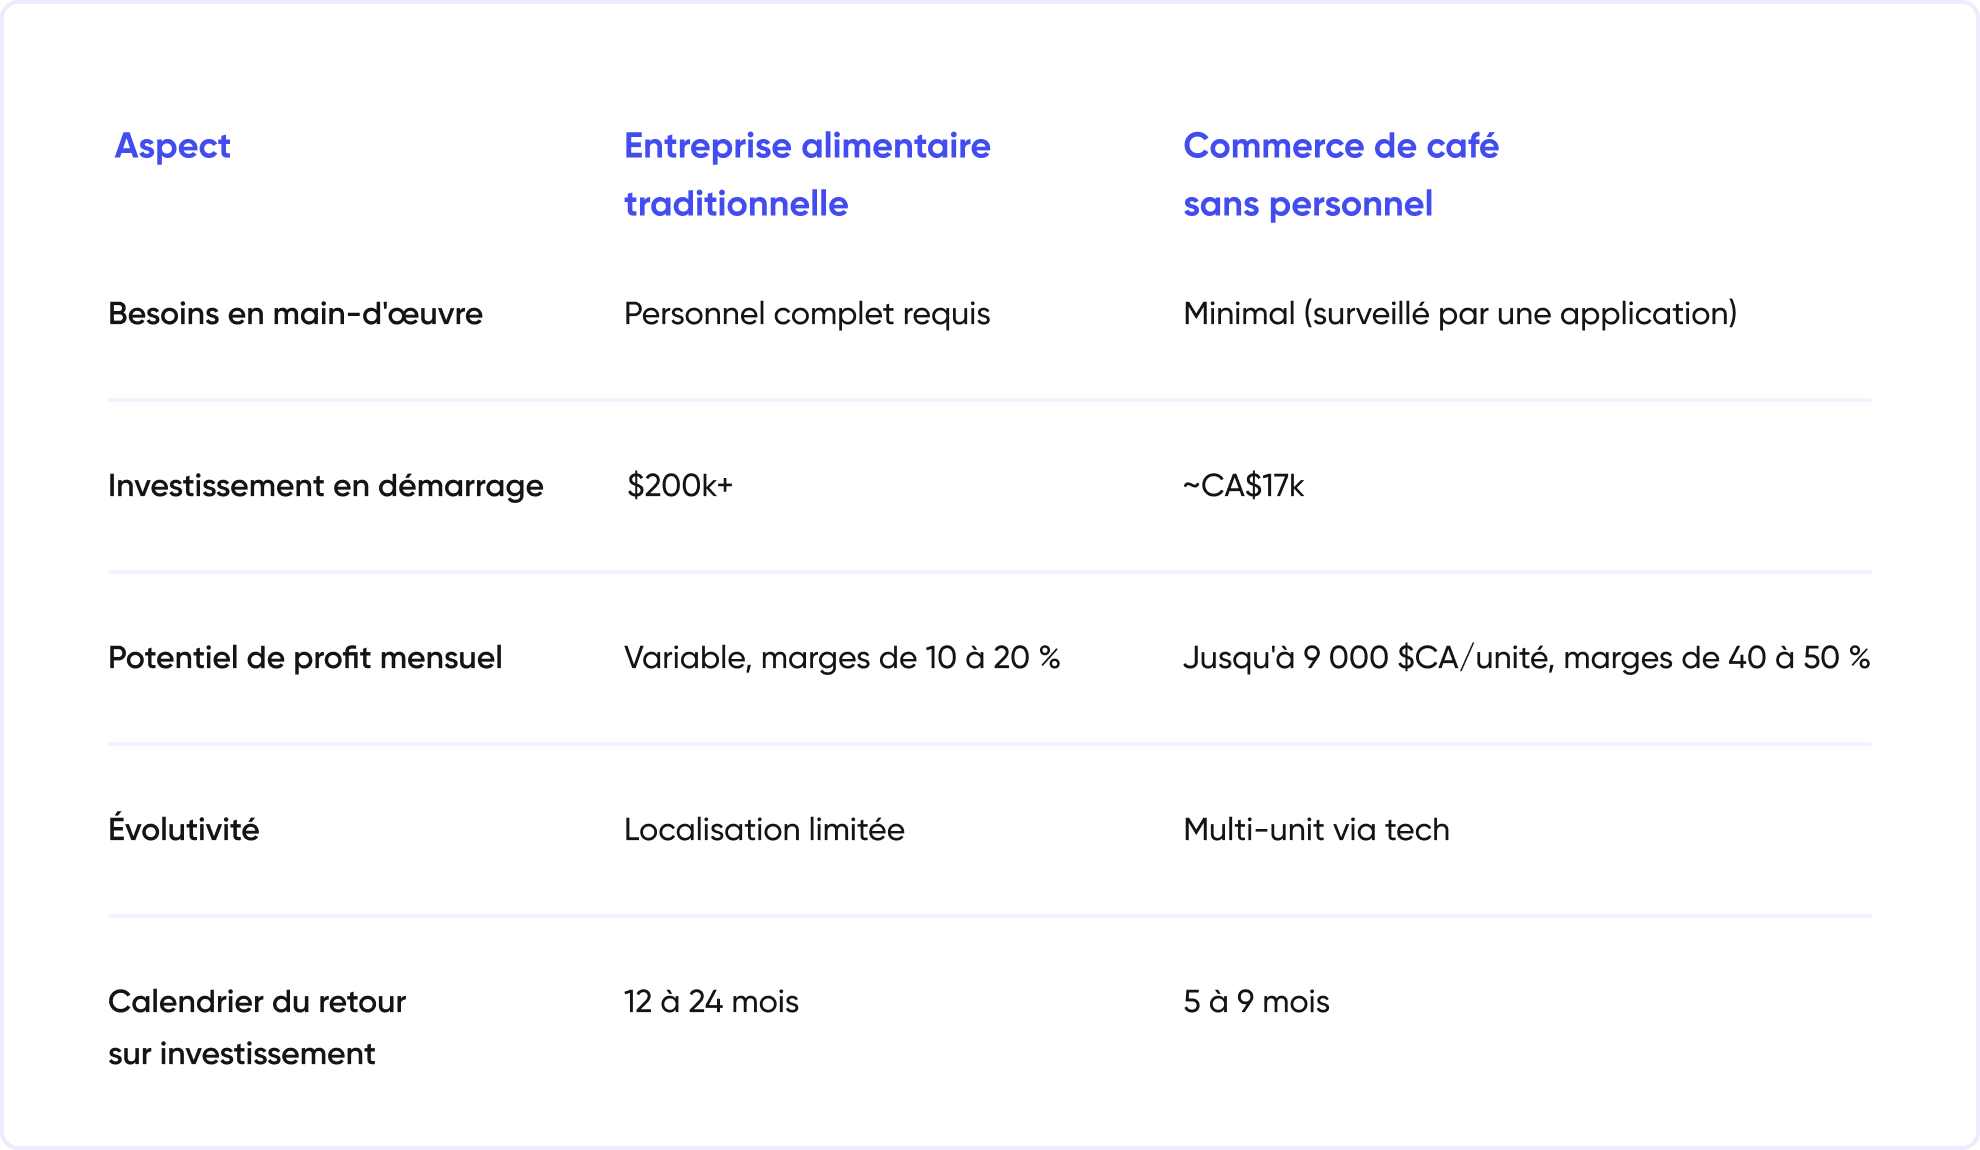Image resolution: width=1980 pixels, height=1150 pixels.
Task: Select the Besoins en main-d'œuvre row label
Action: (295, 314)
